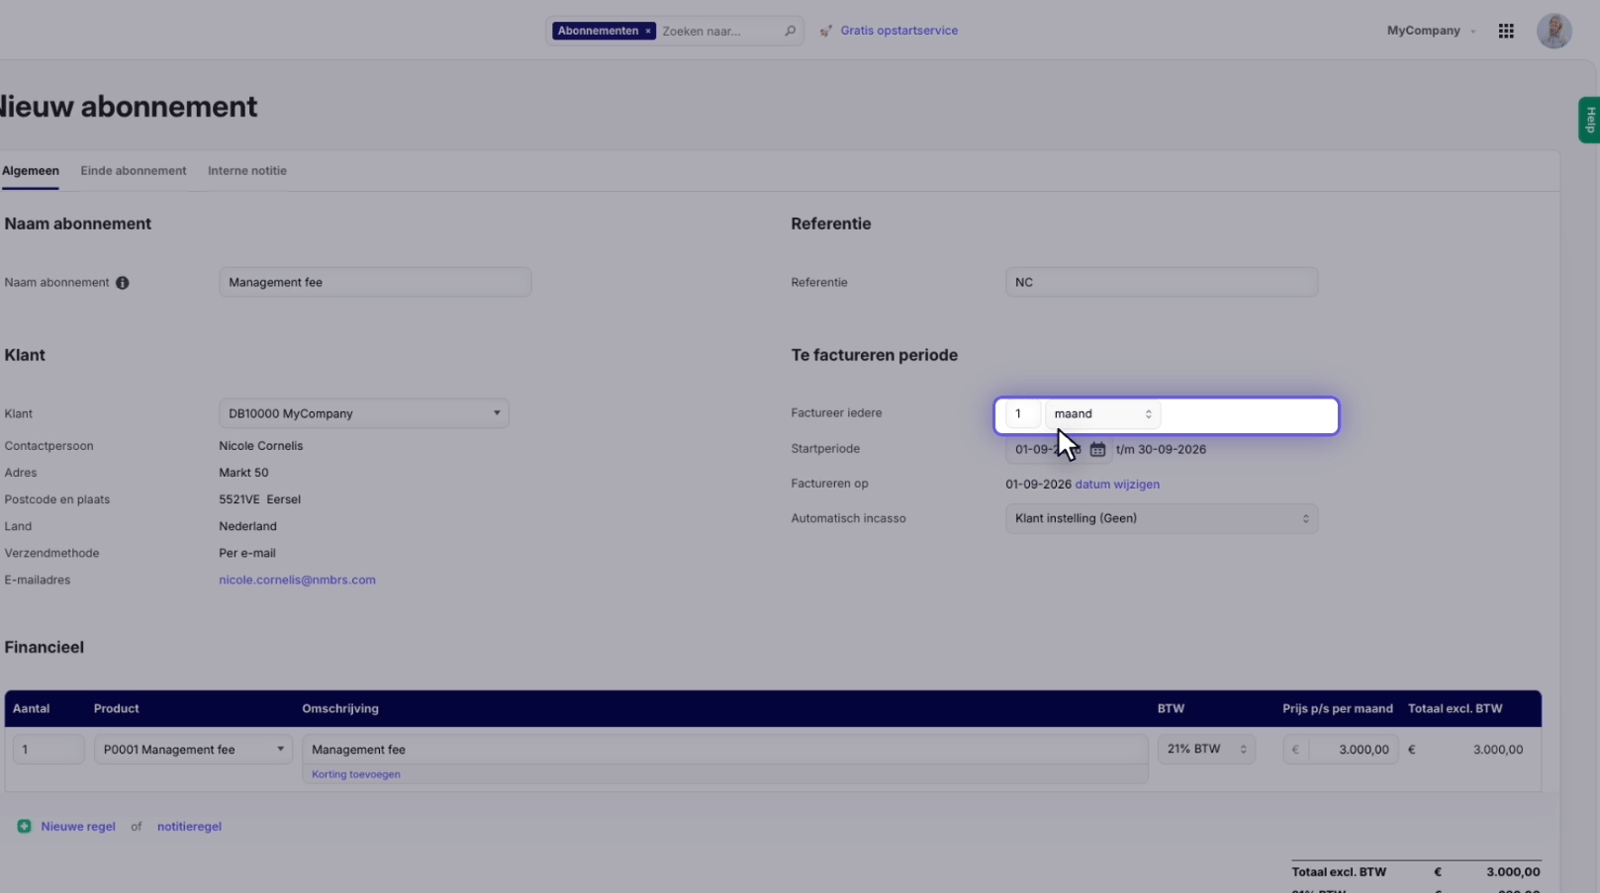The height and width of the screenshot is (893, 1600).
Task: Click the Markt 50 address text
Action: [x=244, y=473]
